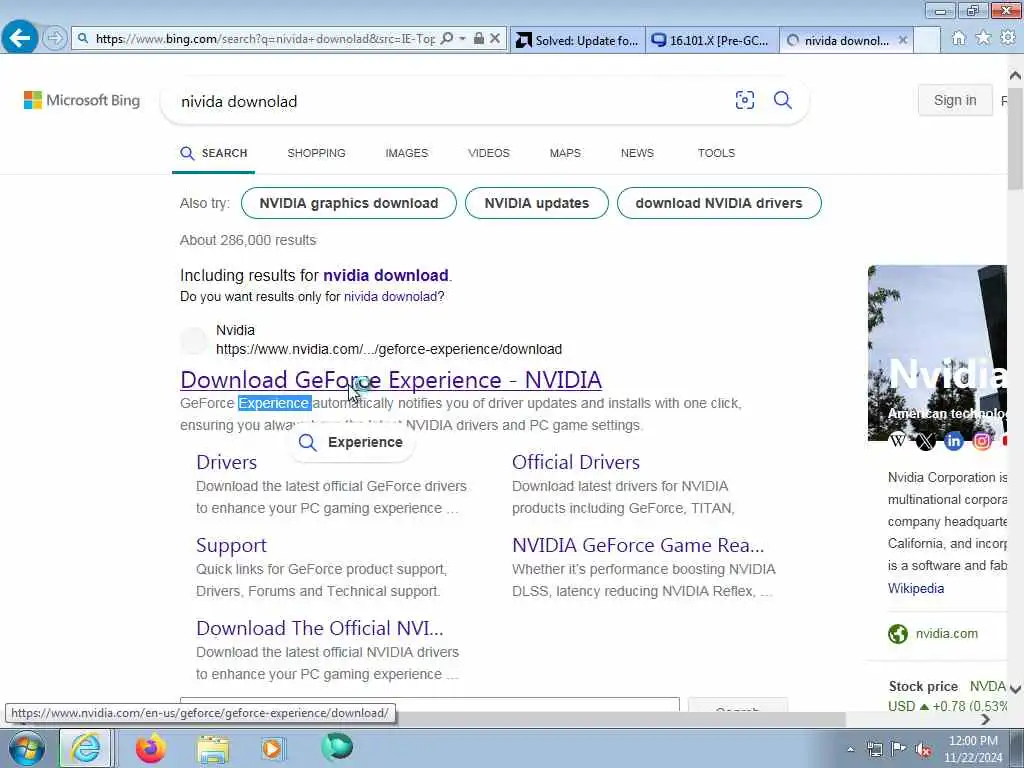The image size is (1024, 768).
Task: Click the Nvidia knowledge panel image
Action: (x=937, y=353)
